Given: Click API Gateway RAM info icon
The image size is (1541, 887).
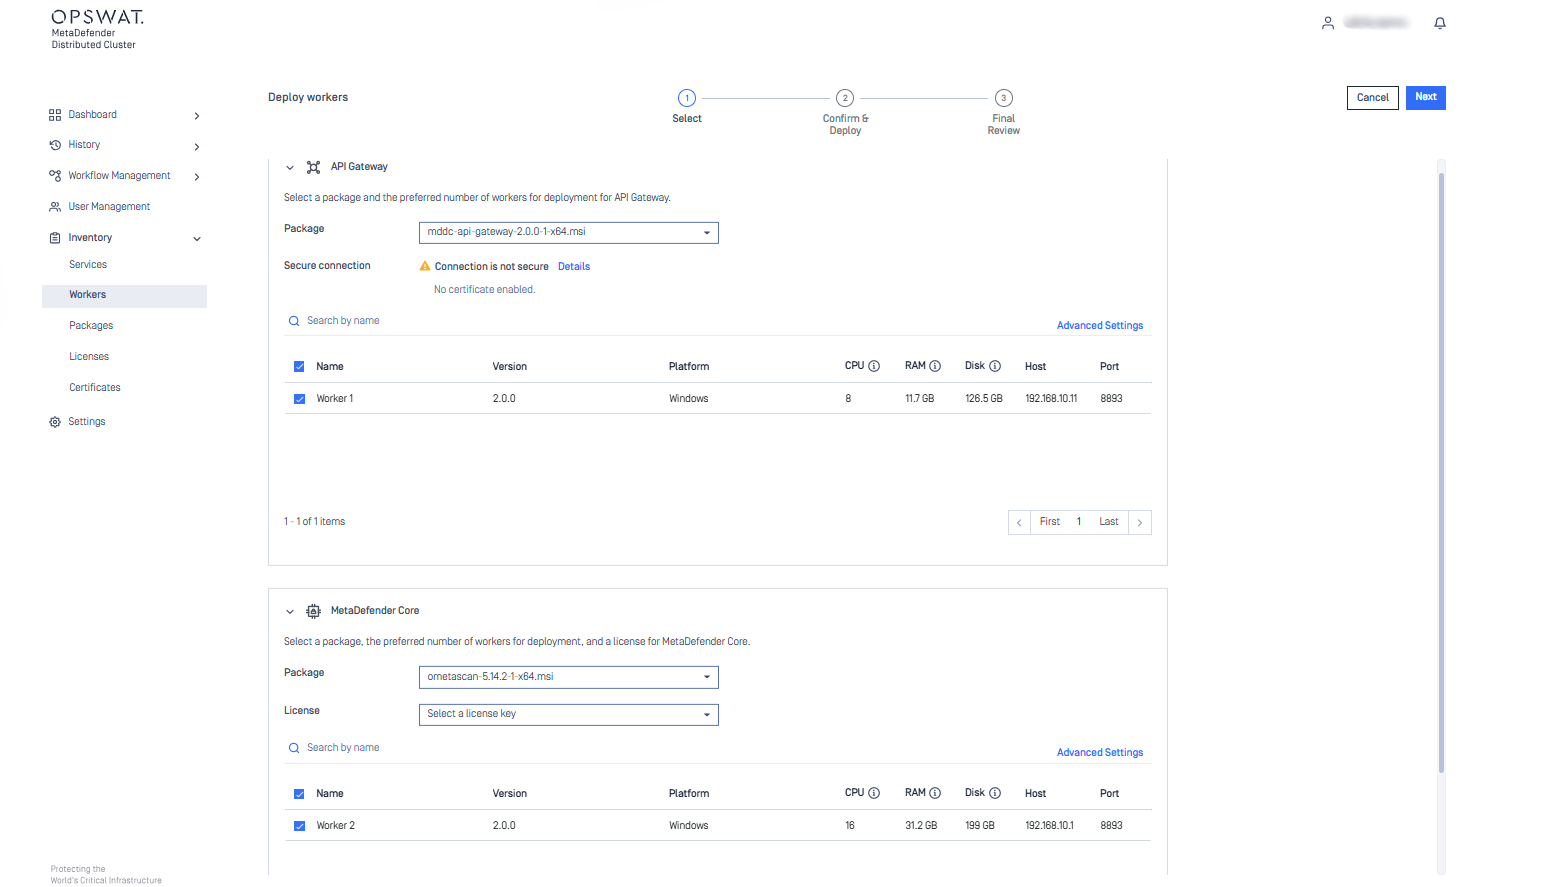Looking at the screenshot, I should [935, 366].
